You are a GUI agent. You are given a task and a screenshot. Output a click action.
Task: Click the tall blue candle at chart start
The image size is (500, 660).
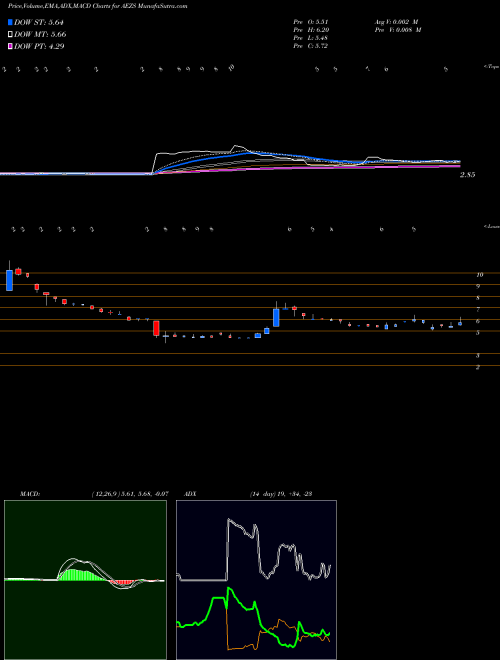(9, 280)
